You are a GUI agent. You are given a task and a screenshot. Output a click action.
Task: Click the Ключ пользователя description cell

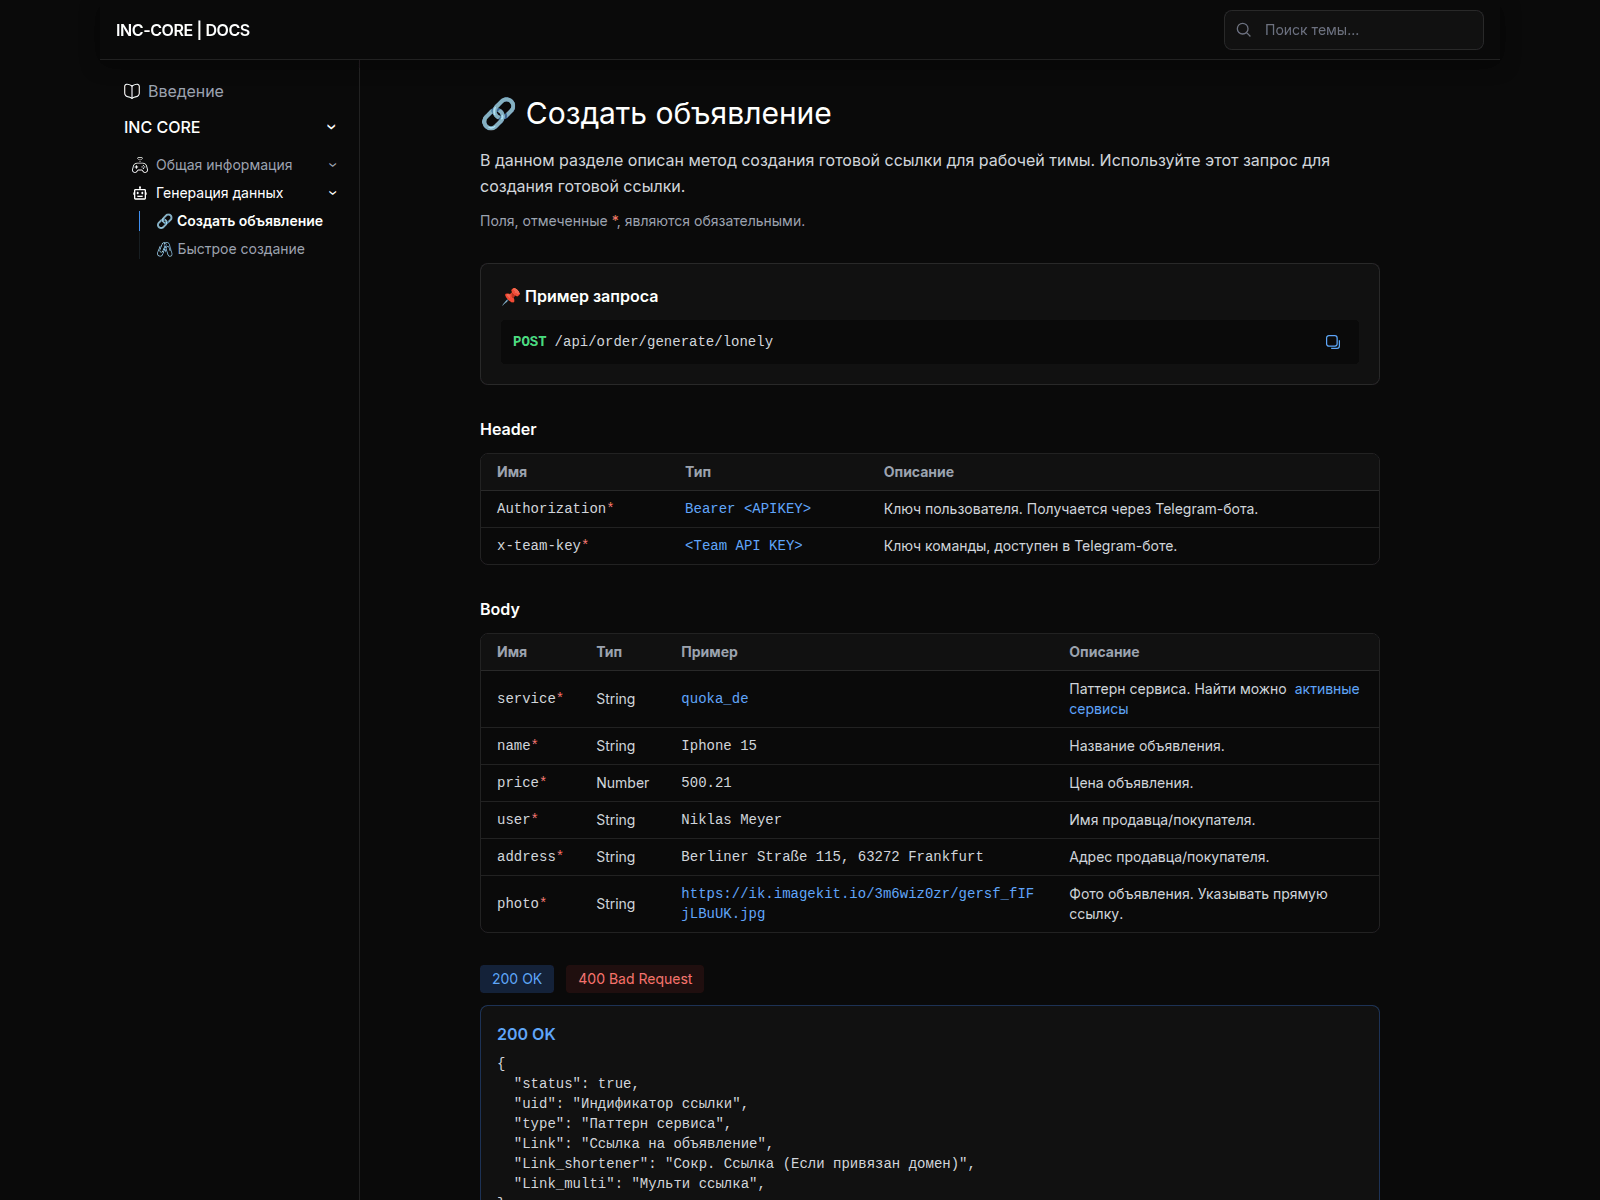(x=1071, y=509)
